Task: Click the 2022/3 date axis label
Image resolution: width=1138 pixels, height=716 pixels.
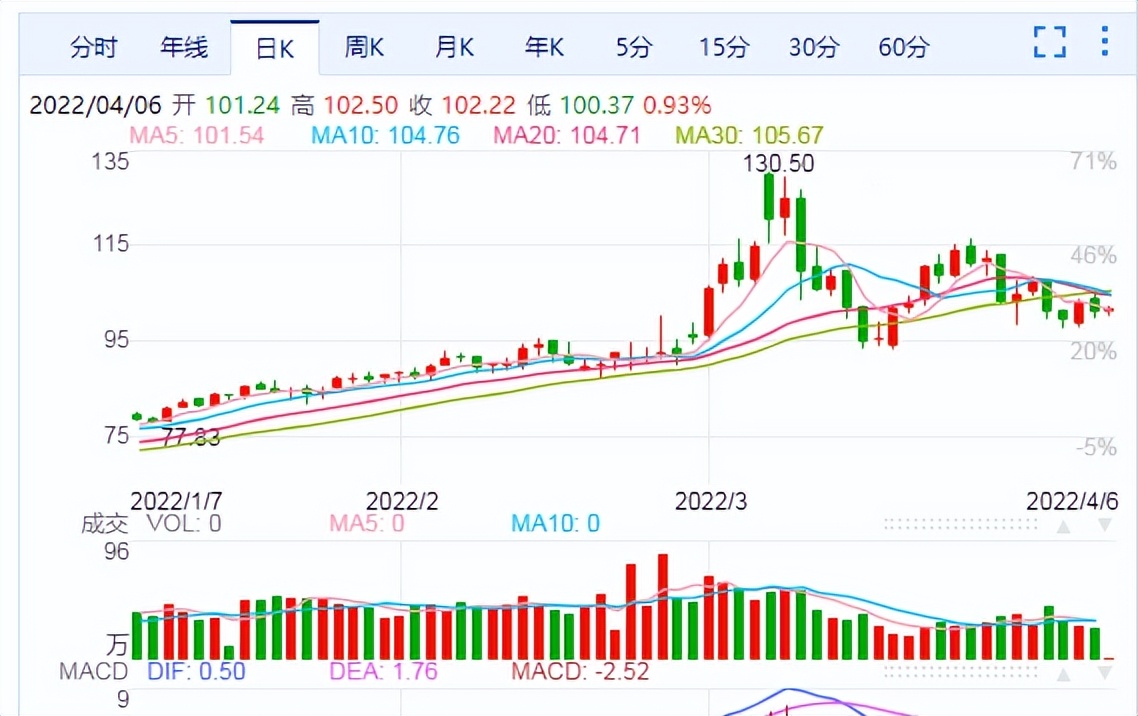Action: pyautogui.click(x=711, y=501)
